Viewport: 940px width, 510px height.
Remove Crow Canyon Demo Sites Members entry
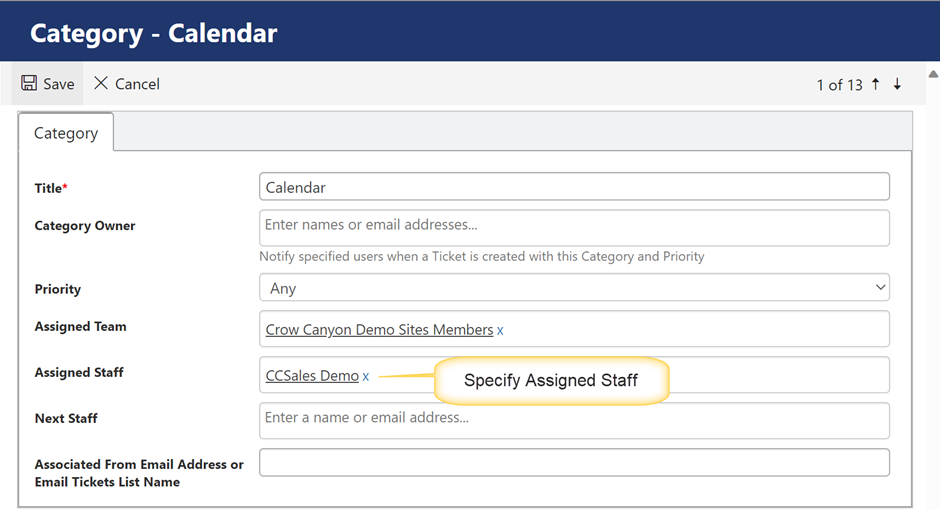coord(501,330)
